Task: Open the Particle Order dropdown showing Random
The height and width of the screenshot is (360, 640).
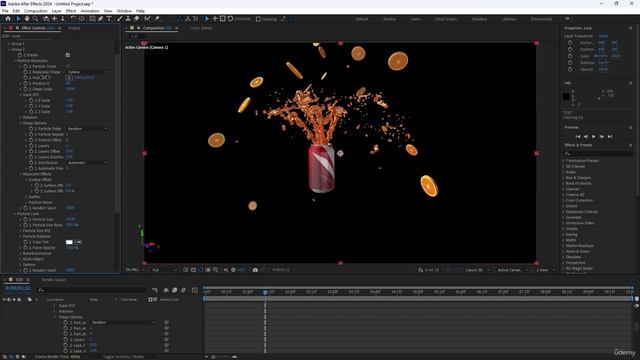Action: (87, 129)
